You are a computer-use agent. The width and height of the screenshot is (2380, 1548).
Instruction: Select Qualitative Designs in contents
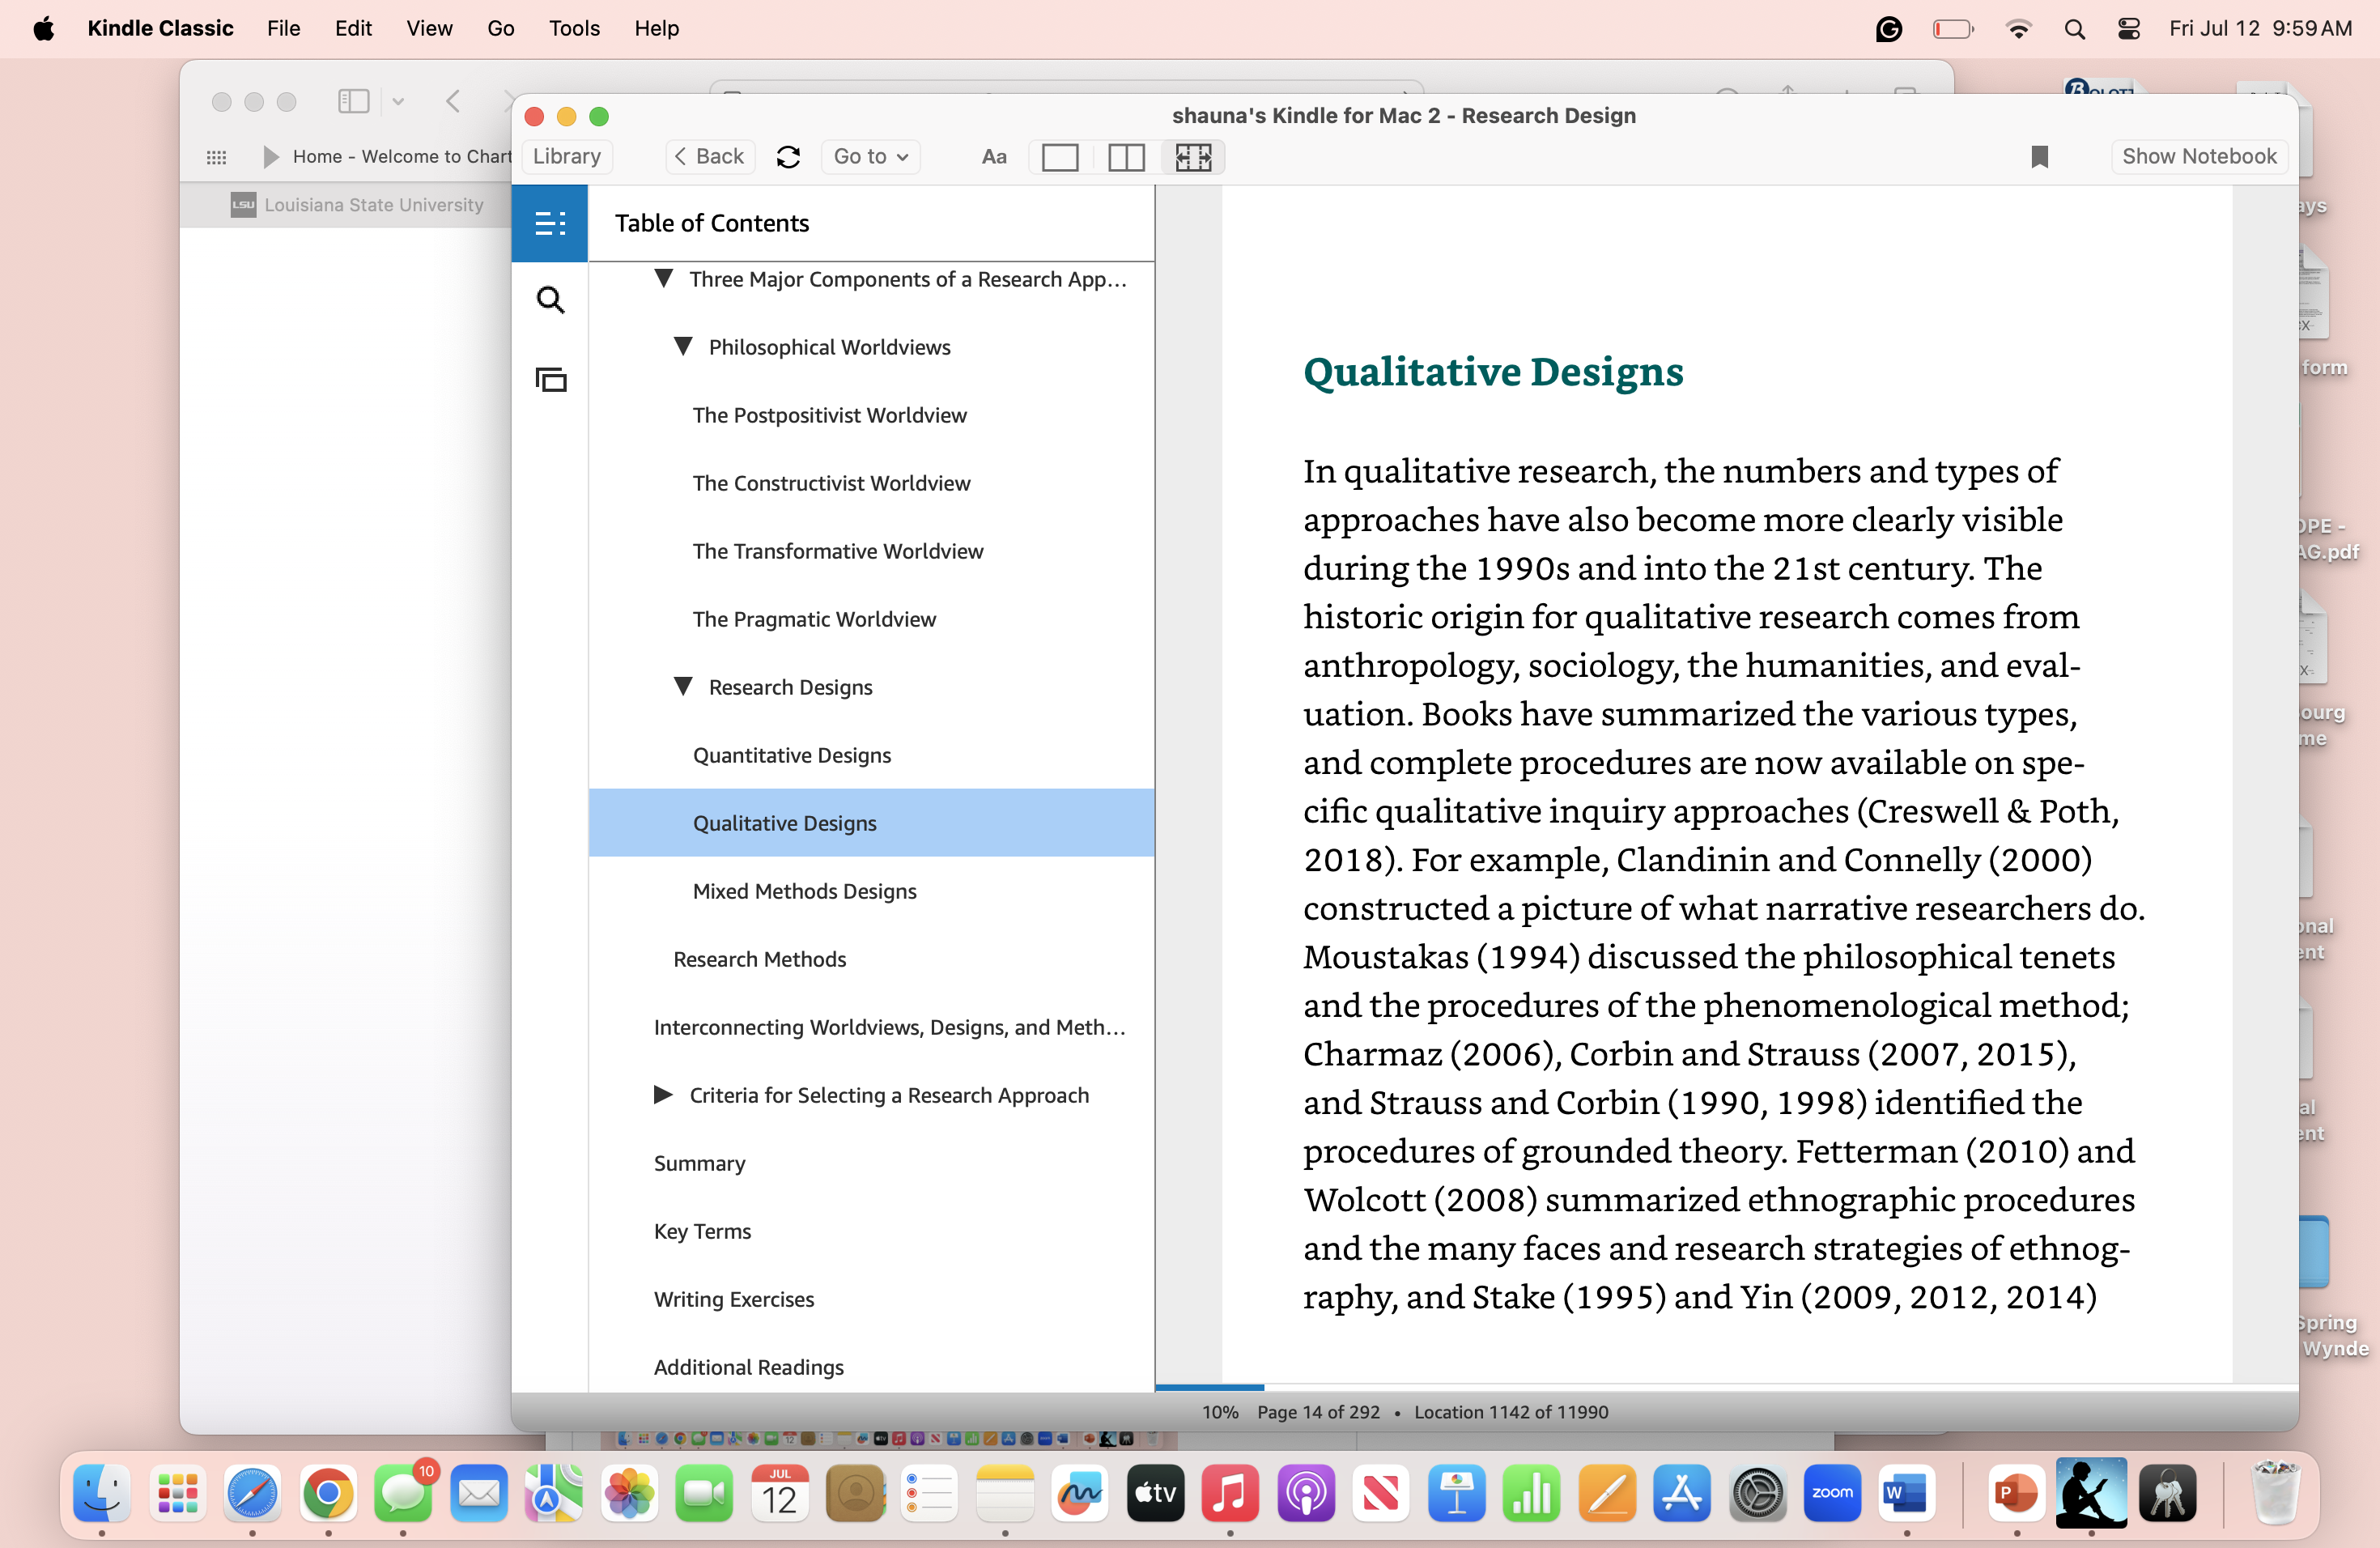pos(871,823)
